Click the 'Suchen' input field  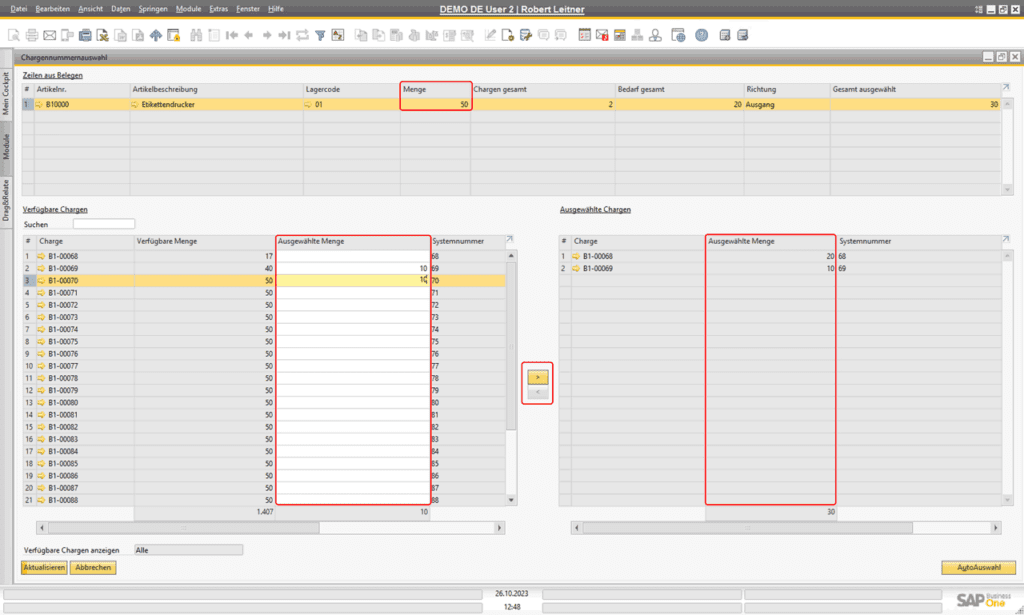[x=104, y=224]
